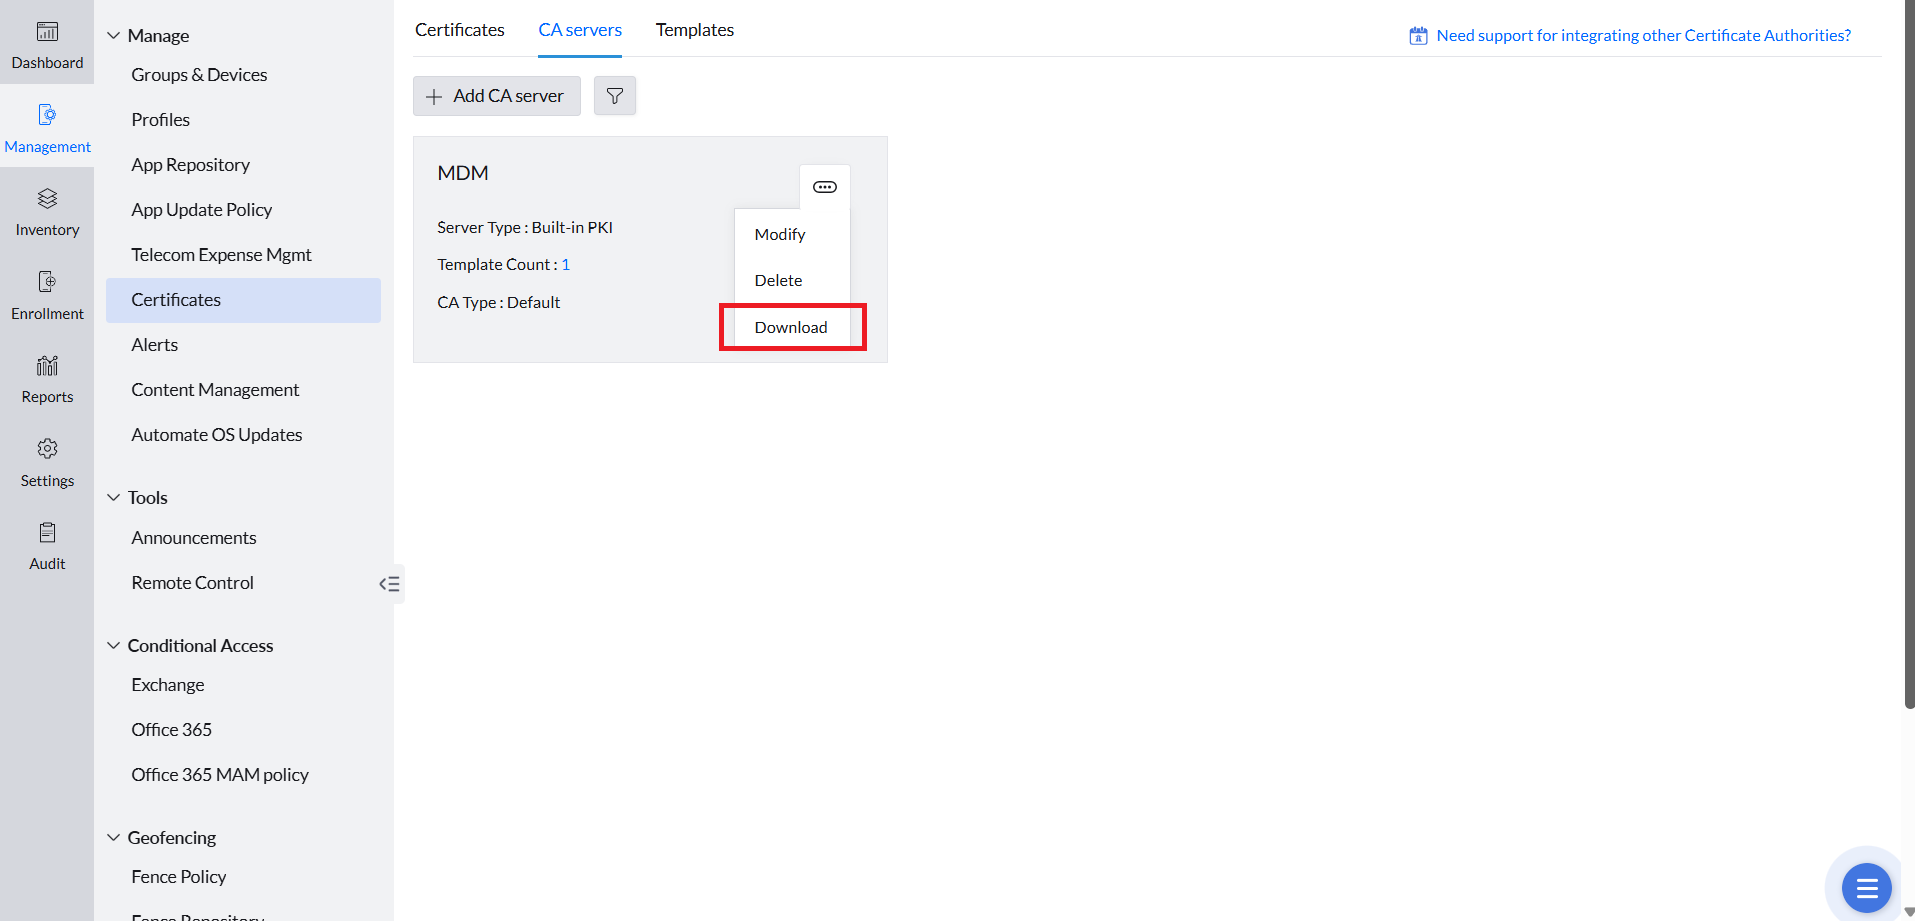Click the Add CA server button
The image size is (1915, 921).
[x=496, y=95]
